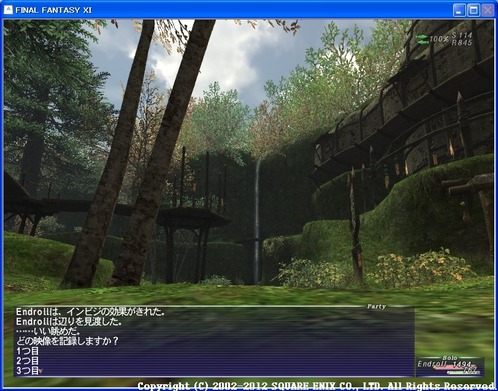Click the Final Fantasy XI title bar icon
Screen dimensions: 498x391
coord(8,10)
